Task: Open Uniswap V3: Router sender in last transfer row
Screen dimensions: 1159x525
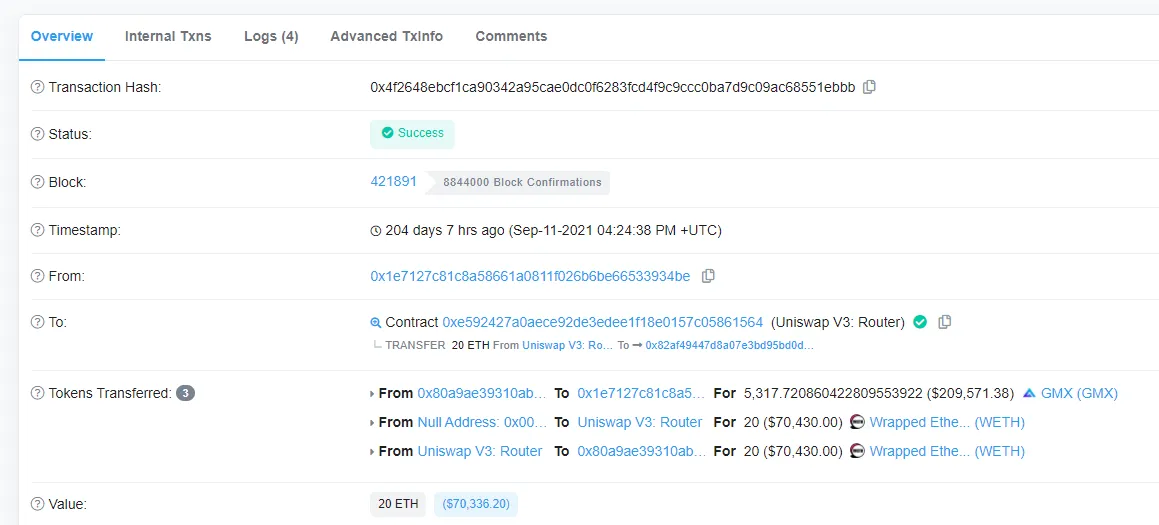Action: pyautogui.click(x=480, y=451)
